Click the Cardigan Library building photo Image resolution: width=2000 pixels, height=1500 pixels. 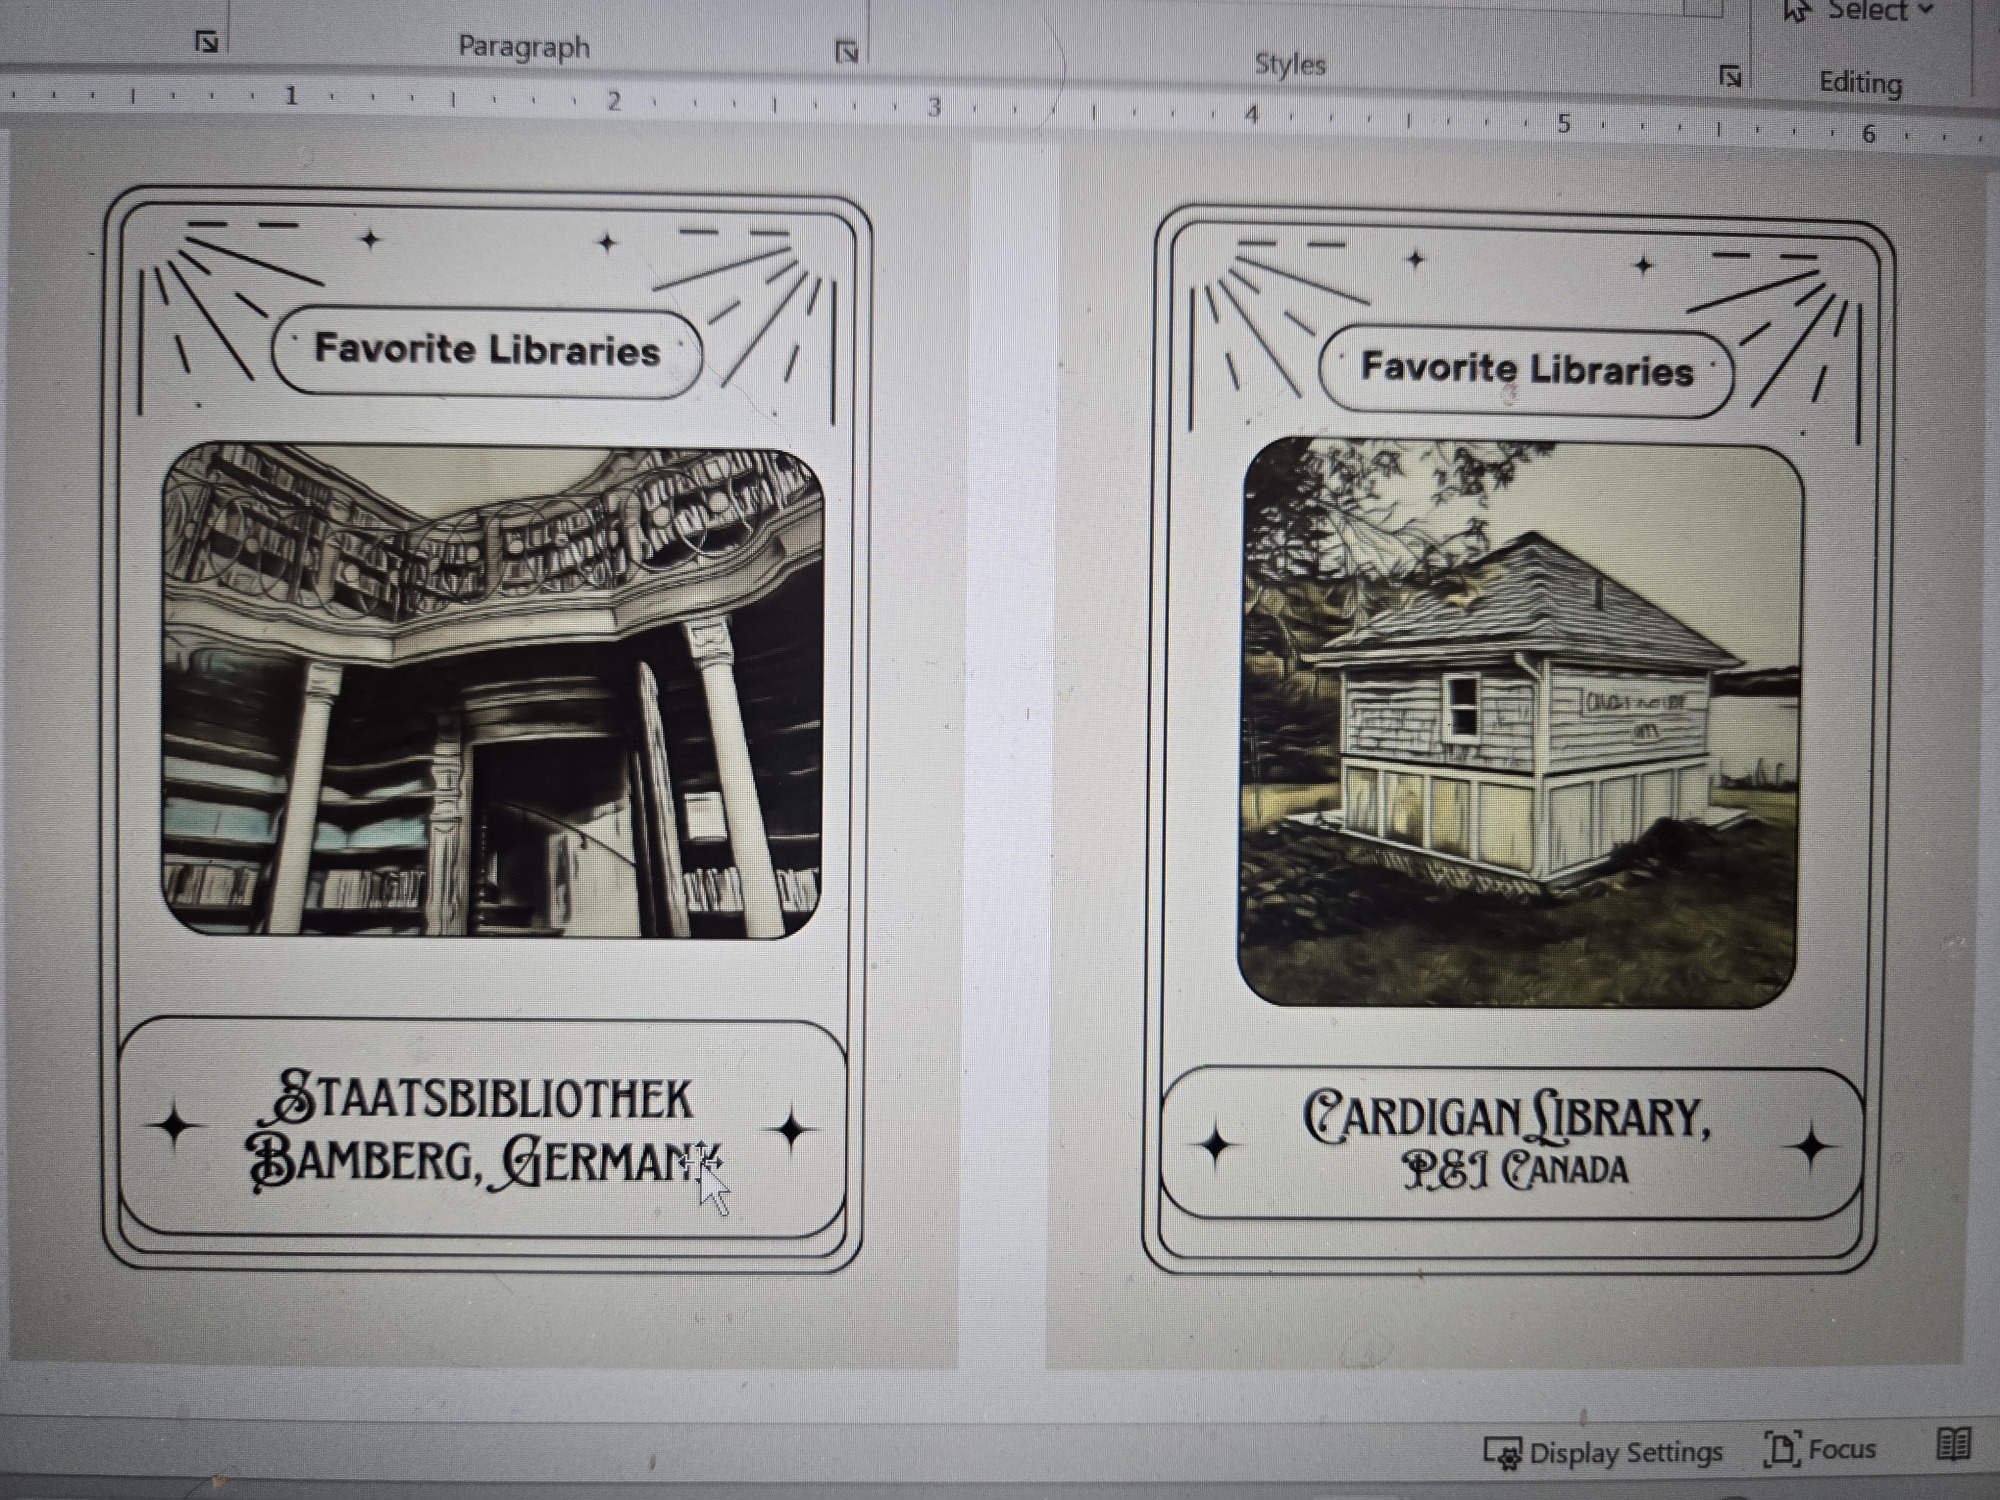(1520, 722)
